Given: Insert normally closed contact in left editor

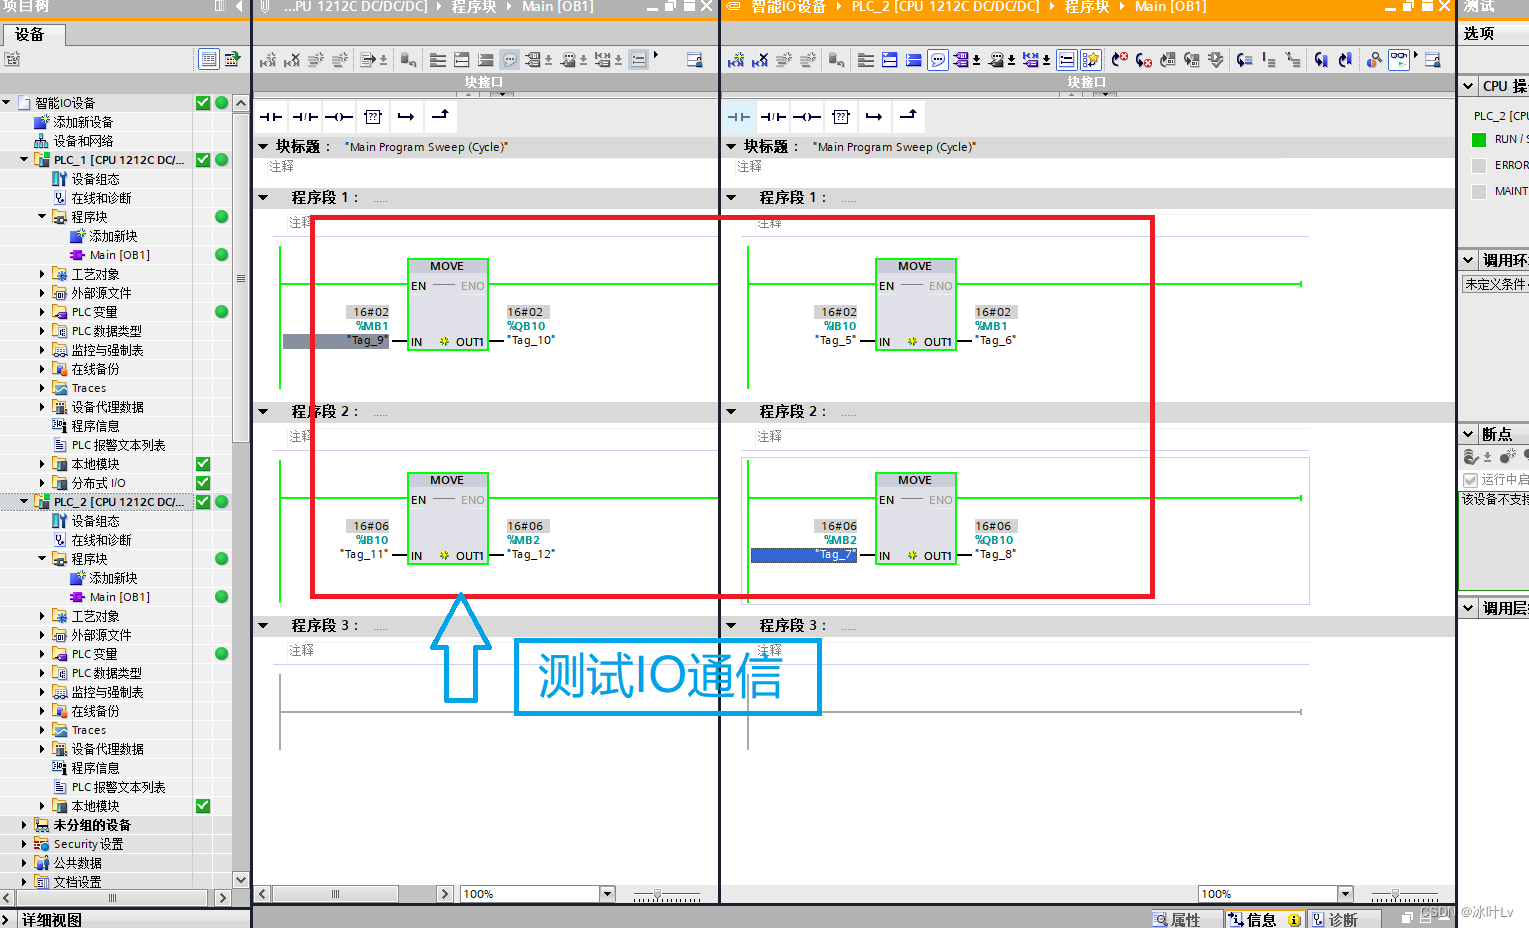Looking at the screenshot, I should point(305,117).
